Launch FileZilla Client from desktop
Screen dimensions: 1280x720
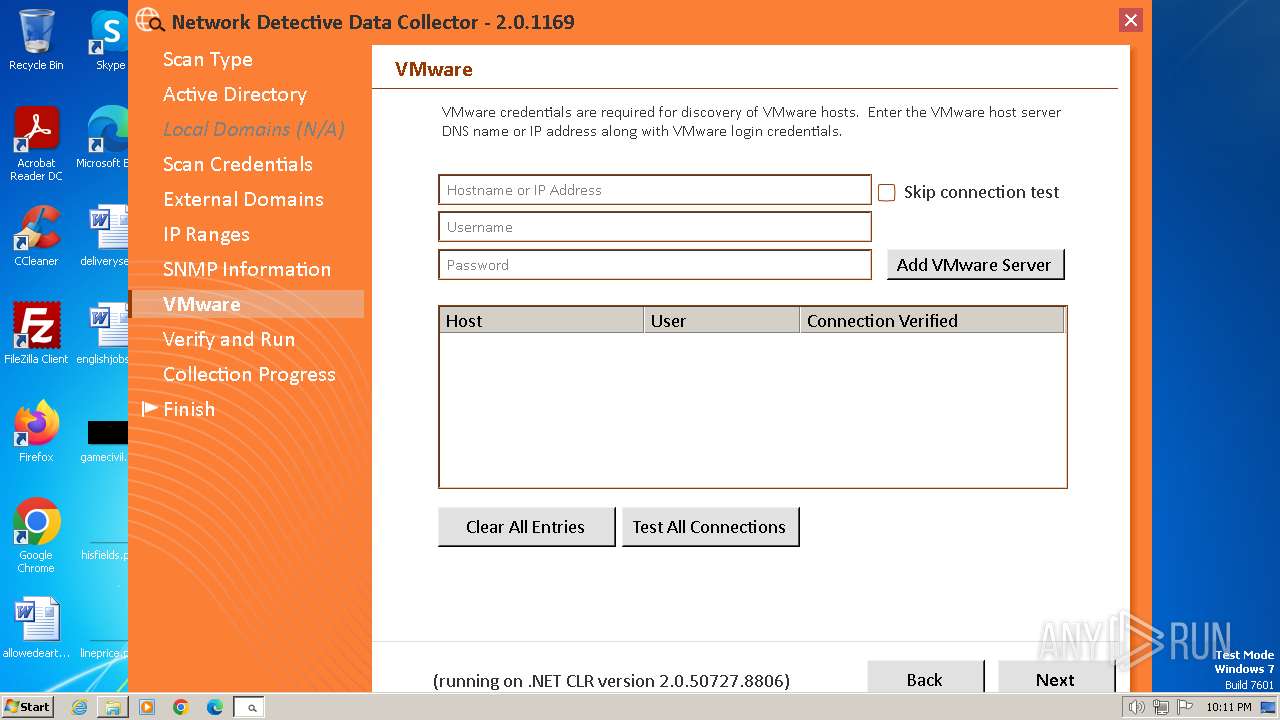(x=36, y=333)
